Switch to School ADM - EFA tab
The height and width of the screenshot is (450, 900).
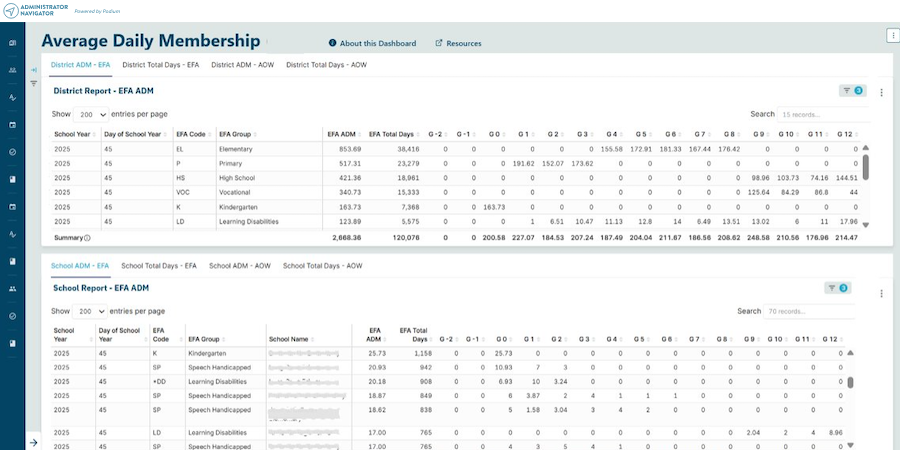tap(80, 266)
